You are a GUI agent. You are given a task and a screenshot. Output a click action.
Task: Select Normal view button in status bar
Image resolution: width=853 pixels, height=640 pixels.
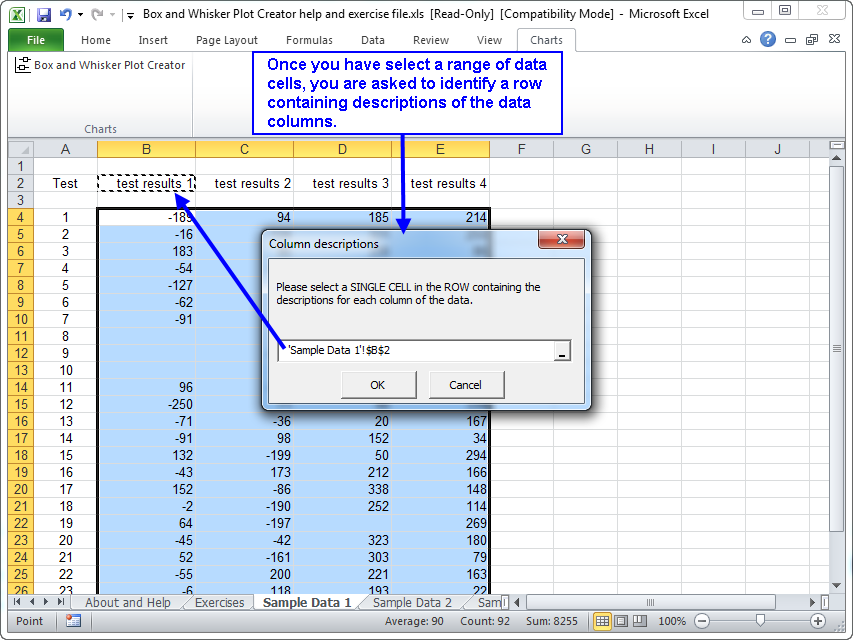pyautogui.click(x=602, y=621)
